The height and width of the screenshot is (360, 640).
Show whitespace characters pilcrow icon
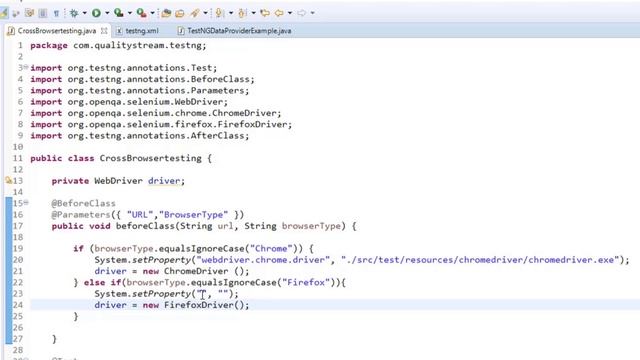[56, 13]
